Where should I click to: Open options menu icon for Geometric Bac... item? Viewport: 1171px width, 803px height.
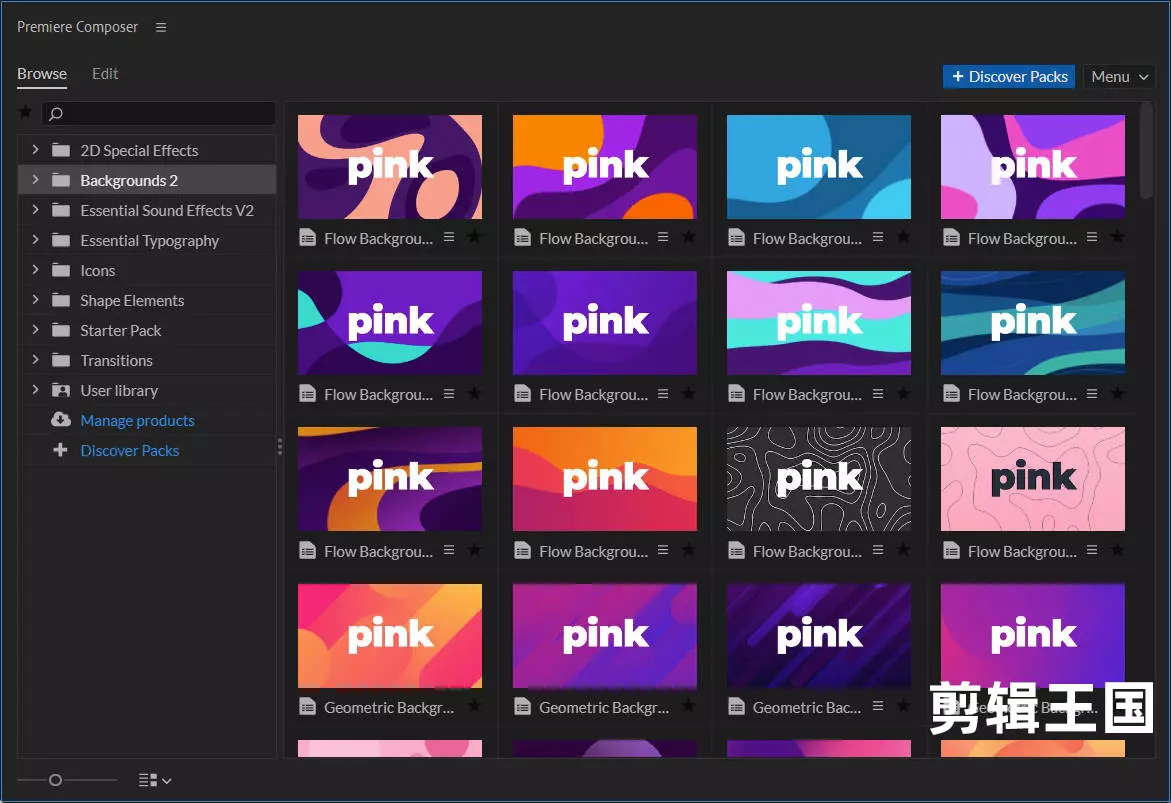(878, 705)
